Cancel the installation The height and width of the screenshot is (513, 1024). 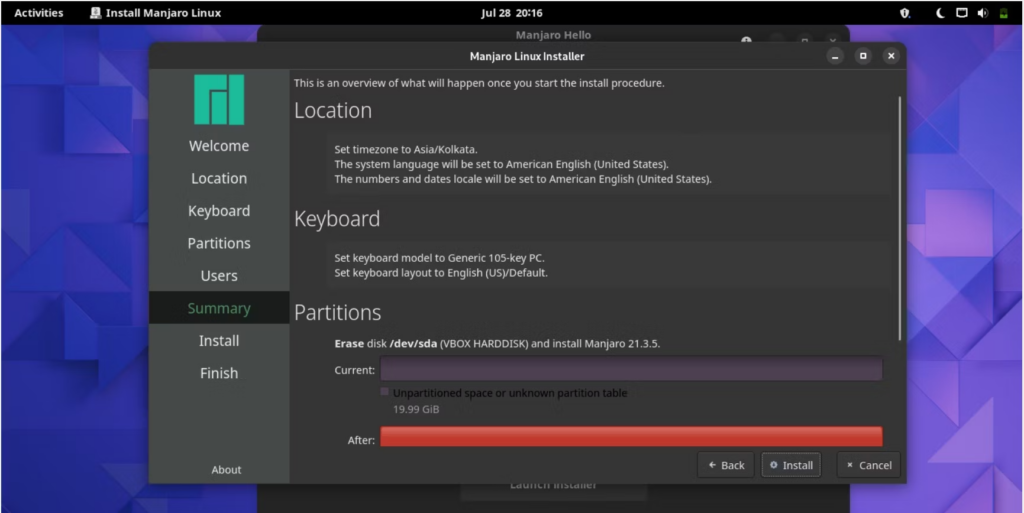click(869, 465)
